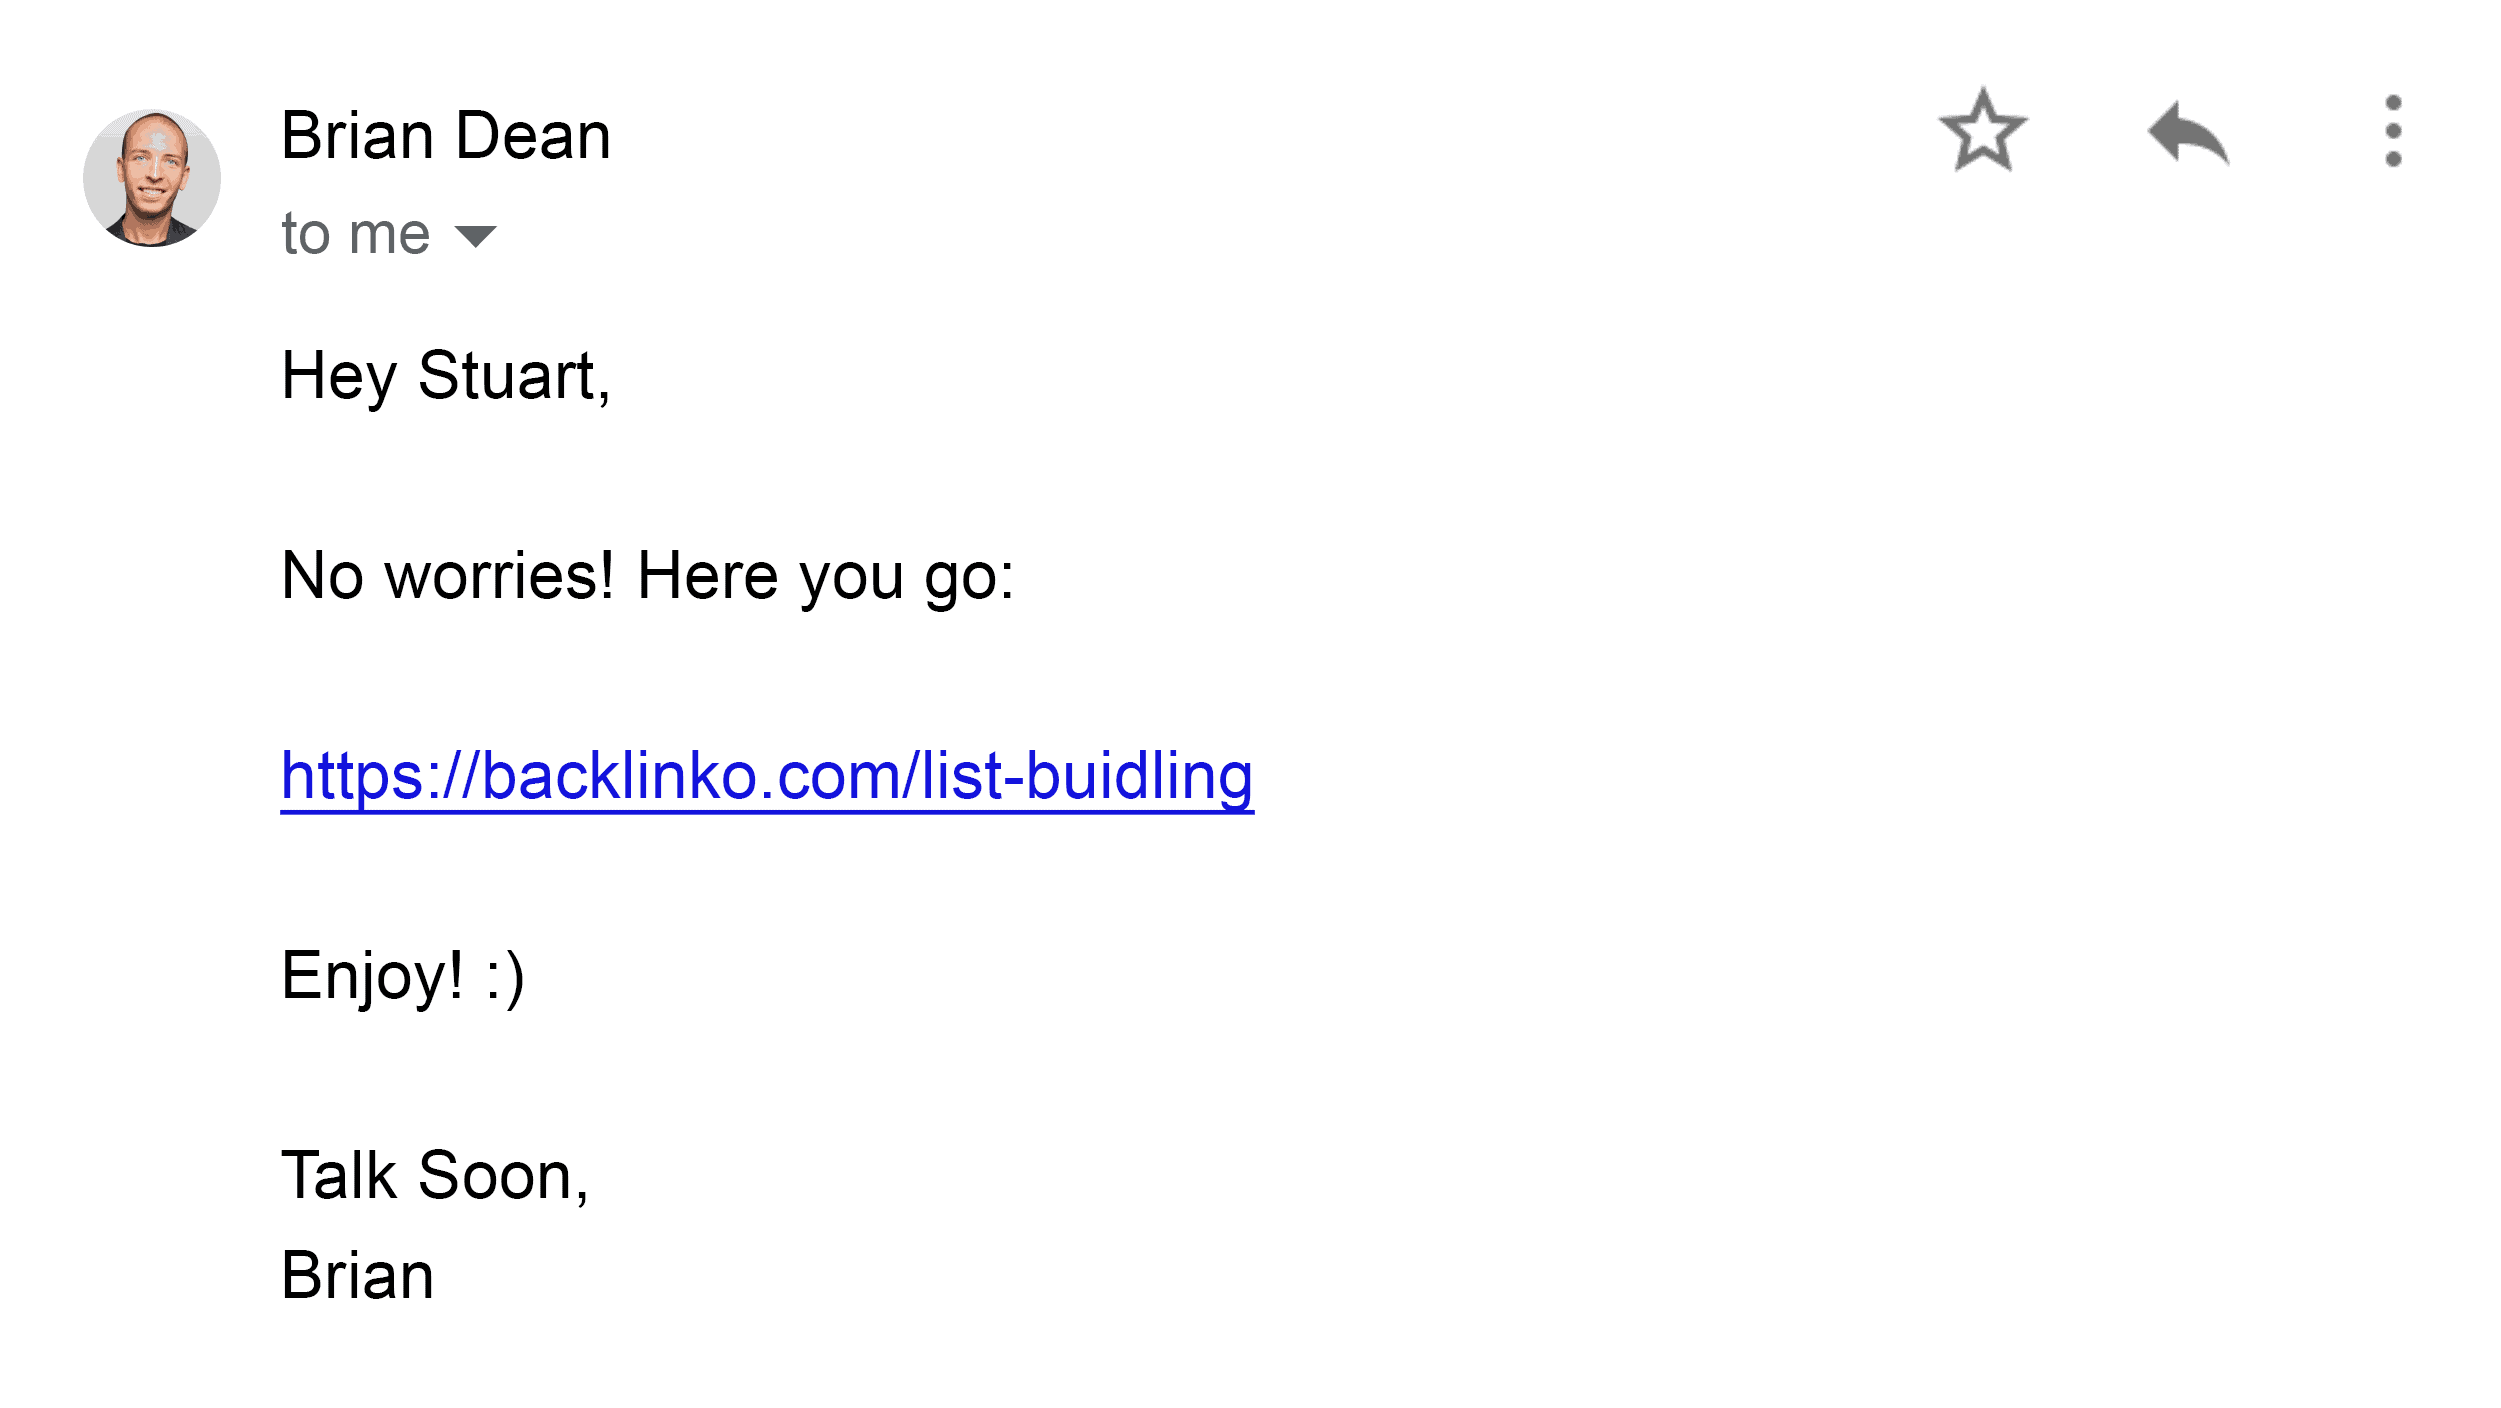
Task: Expand recipient details arrow next to 'to me'
Action: 475,236
